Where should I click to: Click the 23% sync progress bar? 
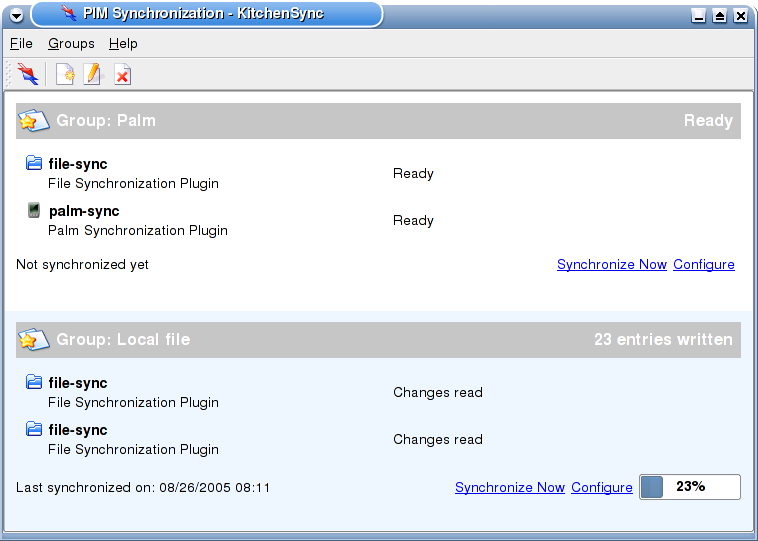(x=690, y=487)
